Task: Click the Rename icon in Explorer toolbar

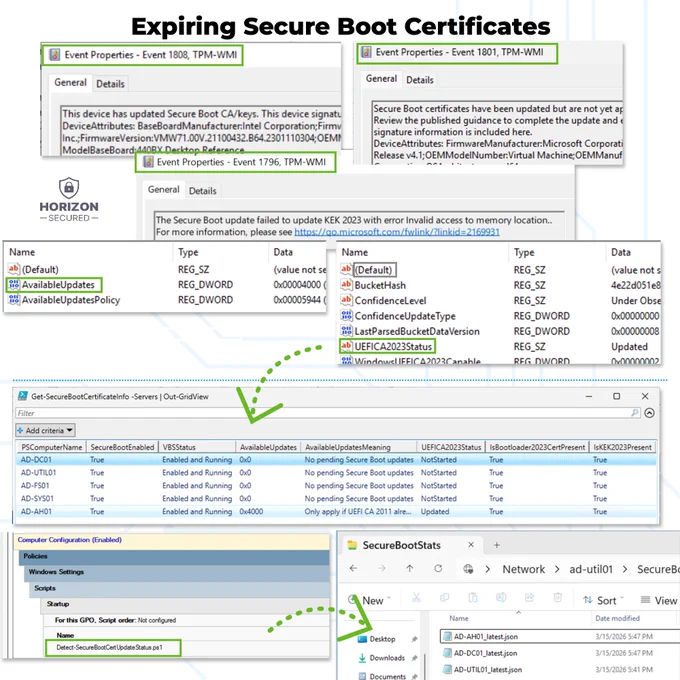Action: (x=501, y=598)
